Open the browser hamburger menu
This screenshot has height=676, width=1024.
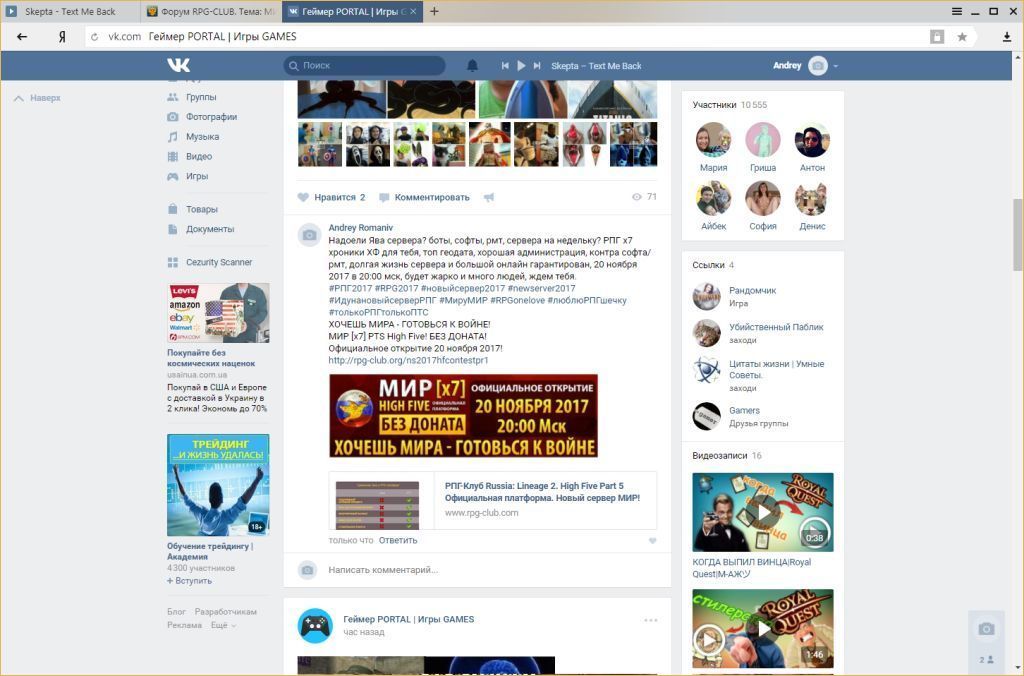click(957, 11)
